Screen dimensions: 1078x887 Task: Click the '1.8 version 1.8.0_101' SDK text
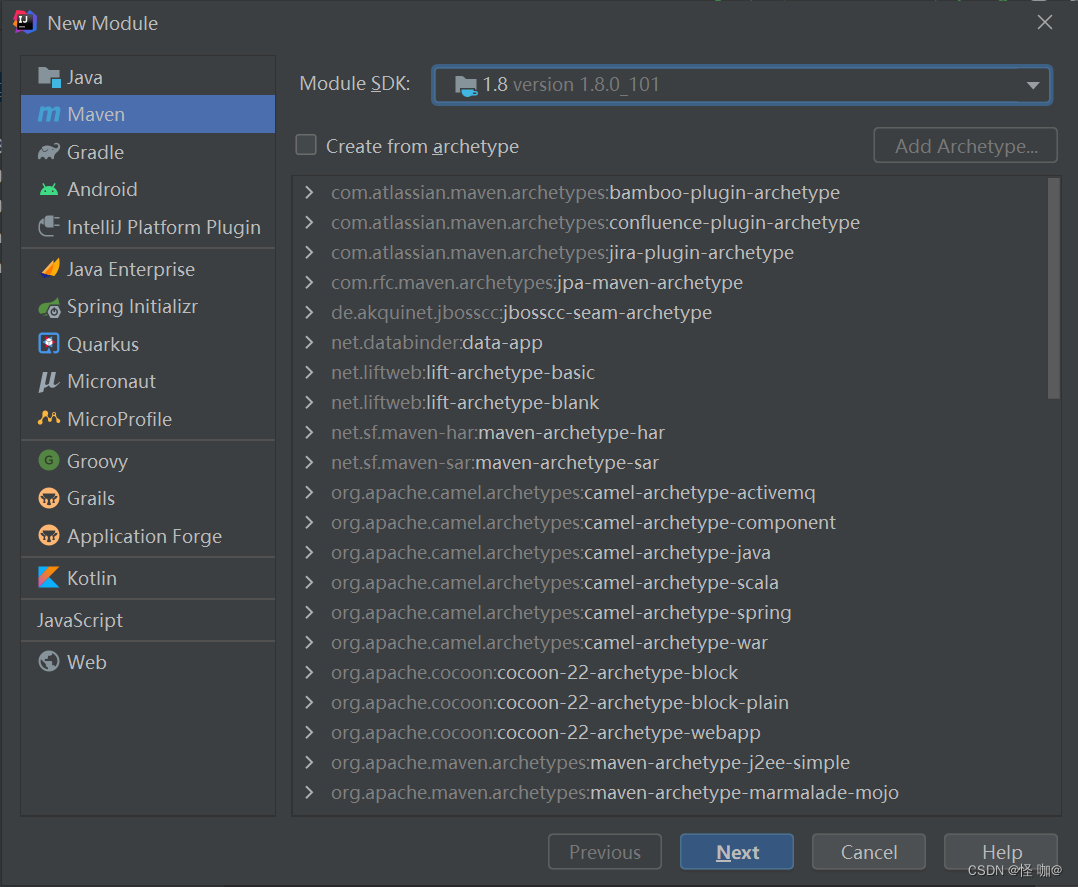click(571, 85)
